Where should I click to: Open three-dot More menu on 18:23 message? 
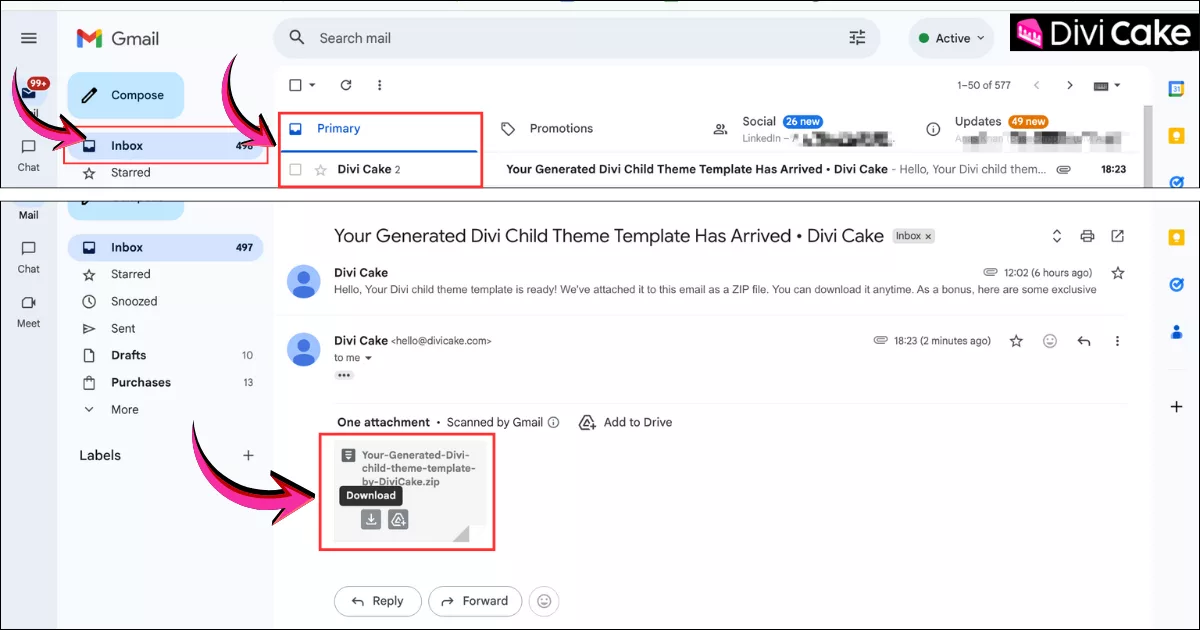(1117, 341)
